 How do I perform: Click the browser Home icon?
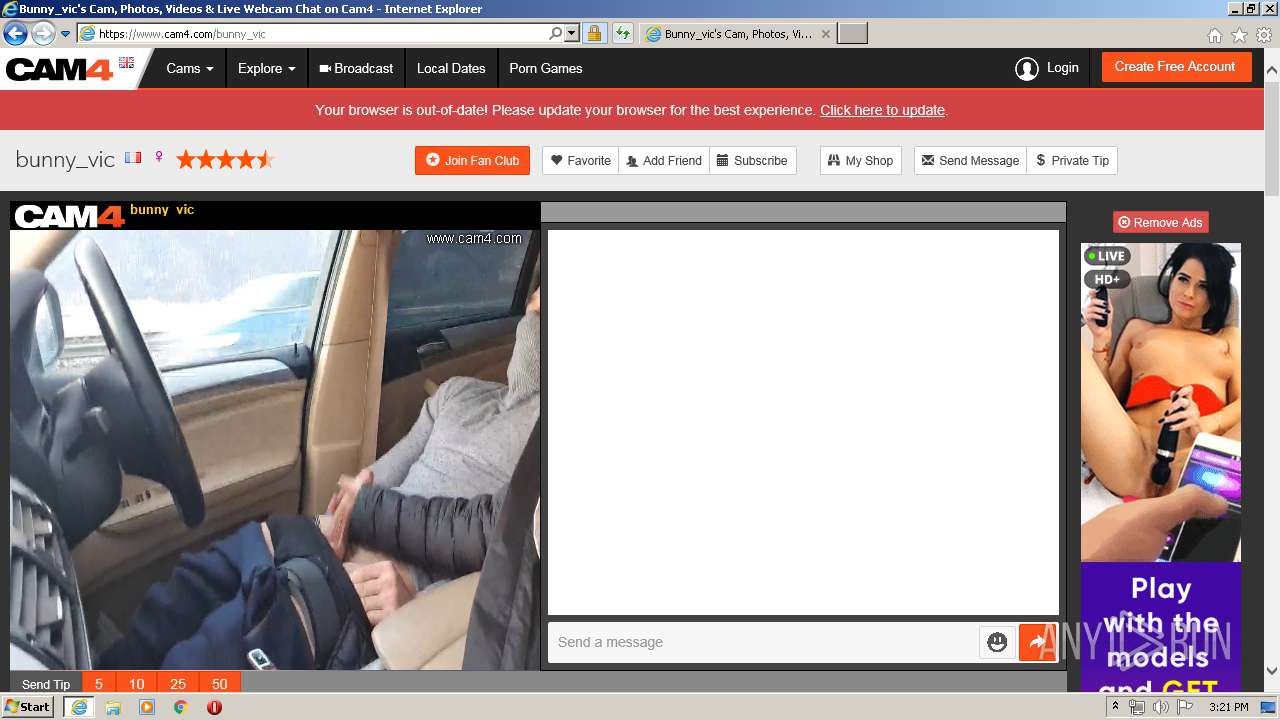coord(1214,35)
